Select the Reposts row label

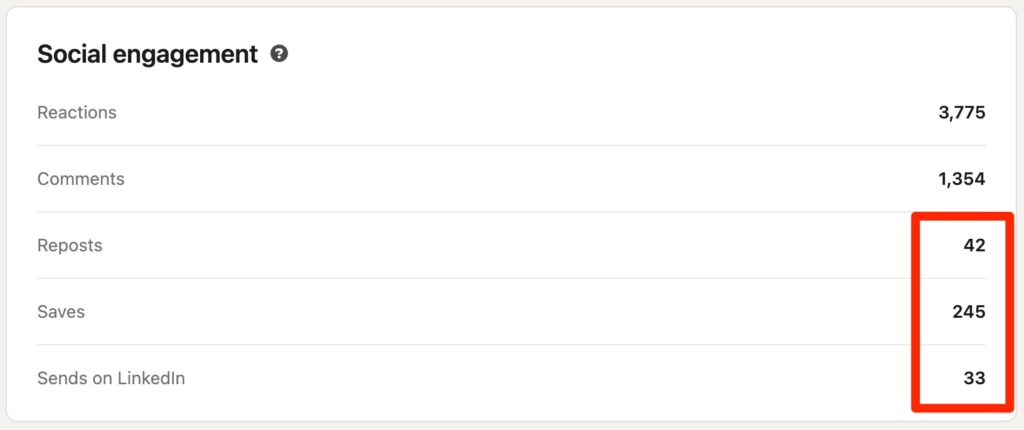pyautogui.click(x=70, y=246)
